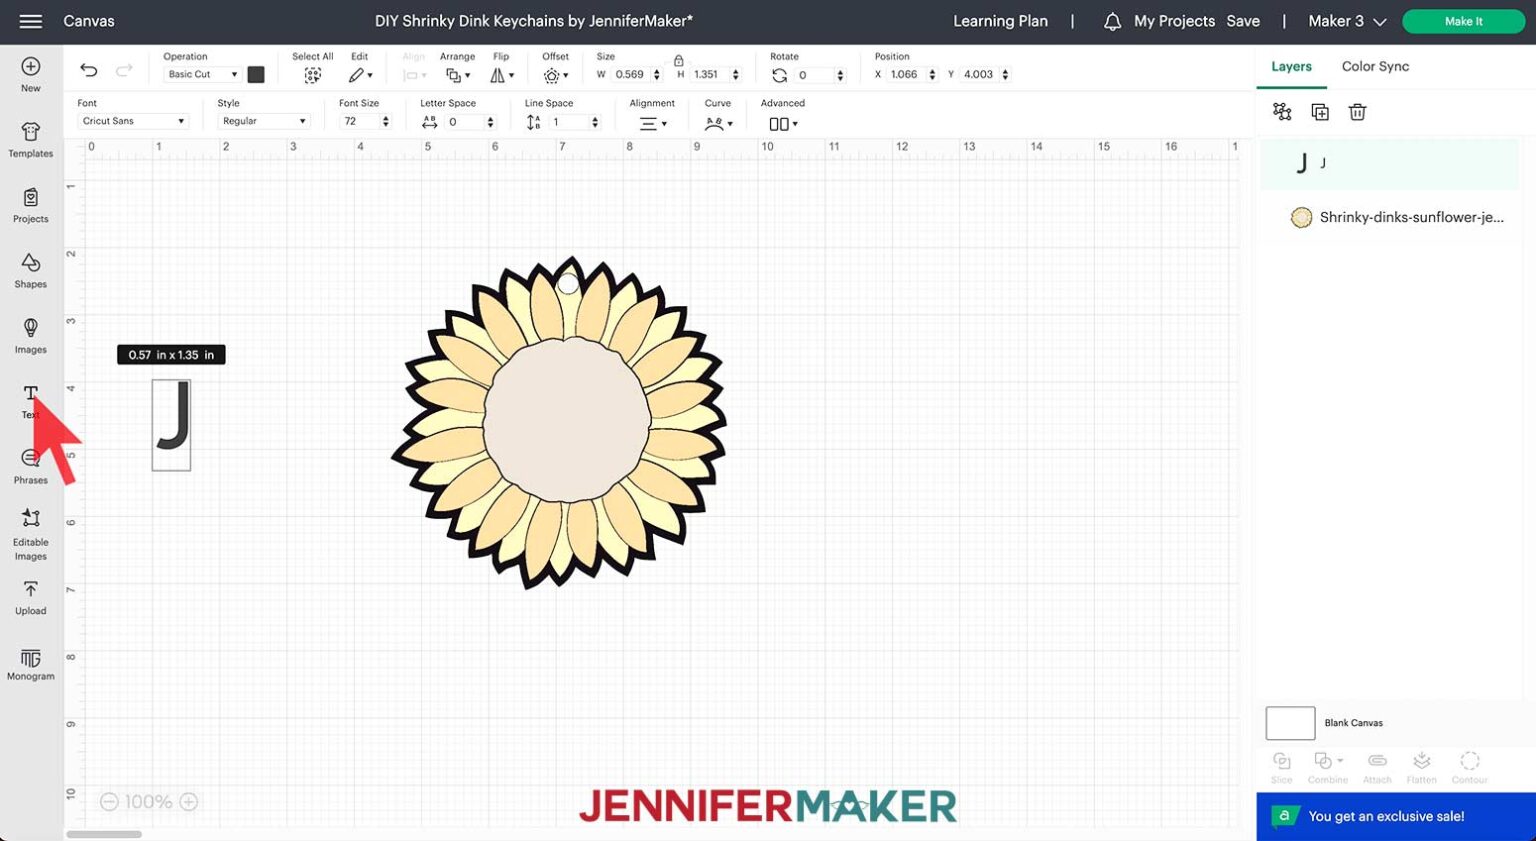
Task: Click the Flatten tool
Action: (1421, 767)
